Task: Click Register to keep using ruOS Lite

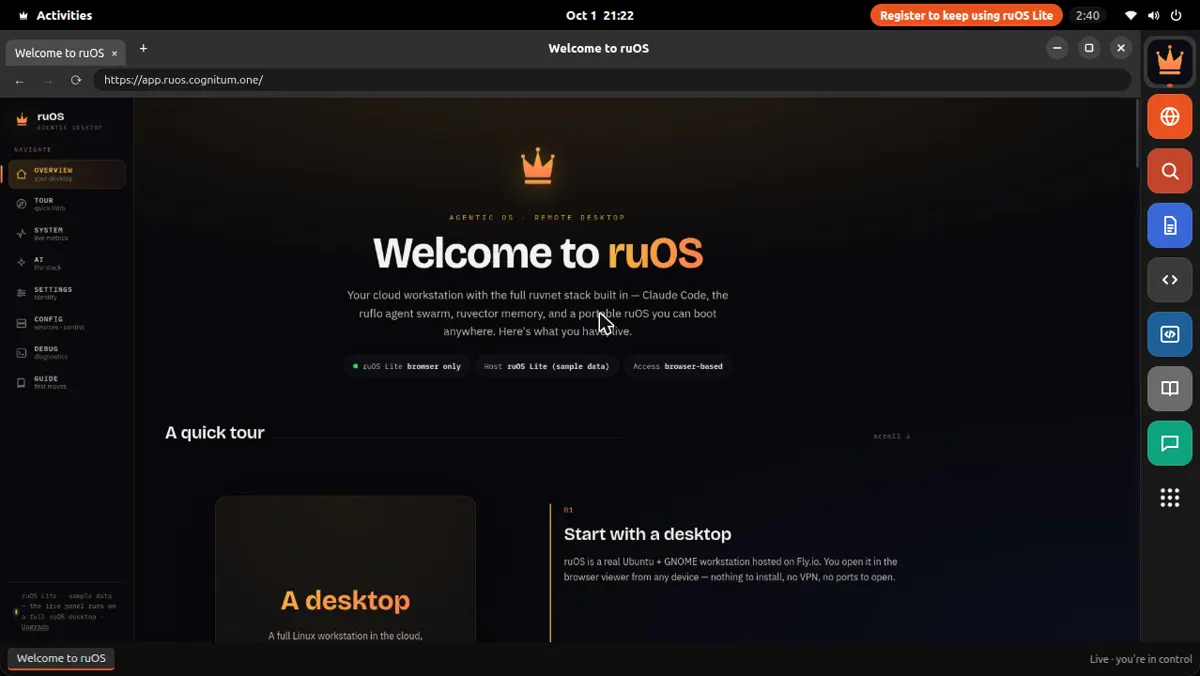Action: (x=966, y=15)
